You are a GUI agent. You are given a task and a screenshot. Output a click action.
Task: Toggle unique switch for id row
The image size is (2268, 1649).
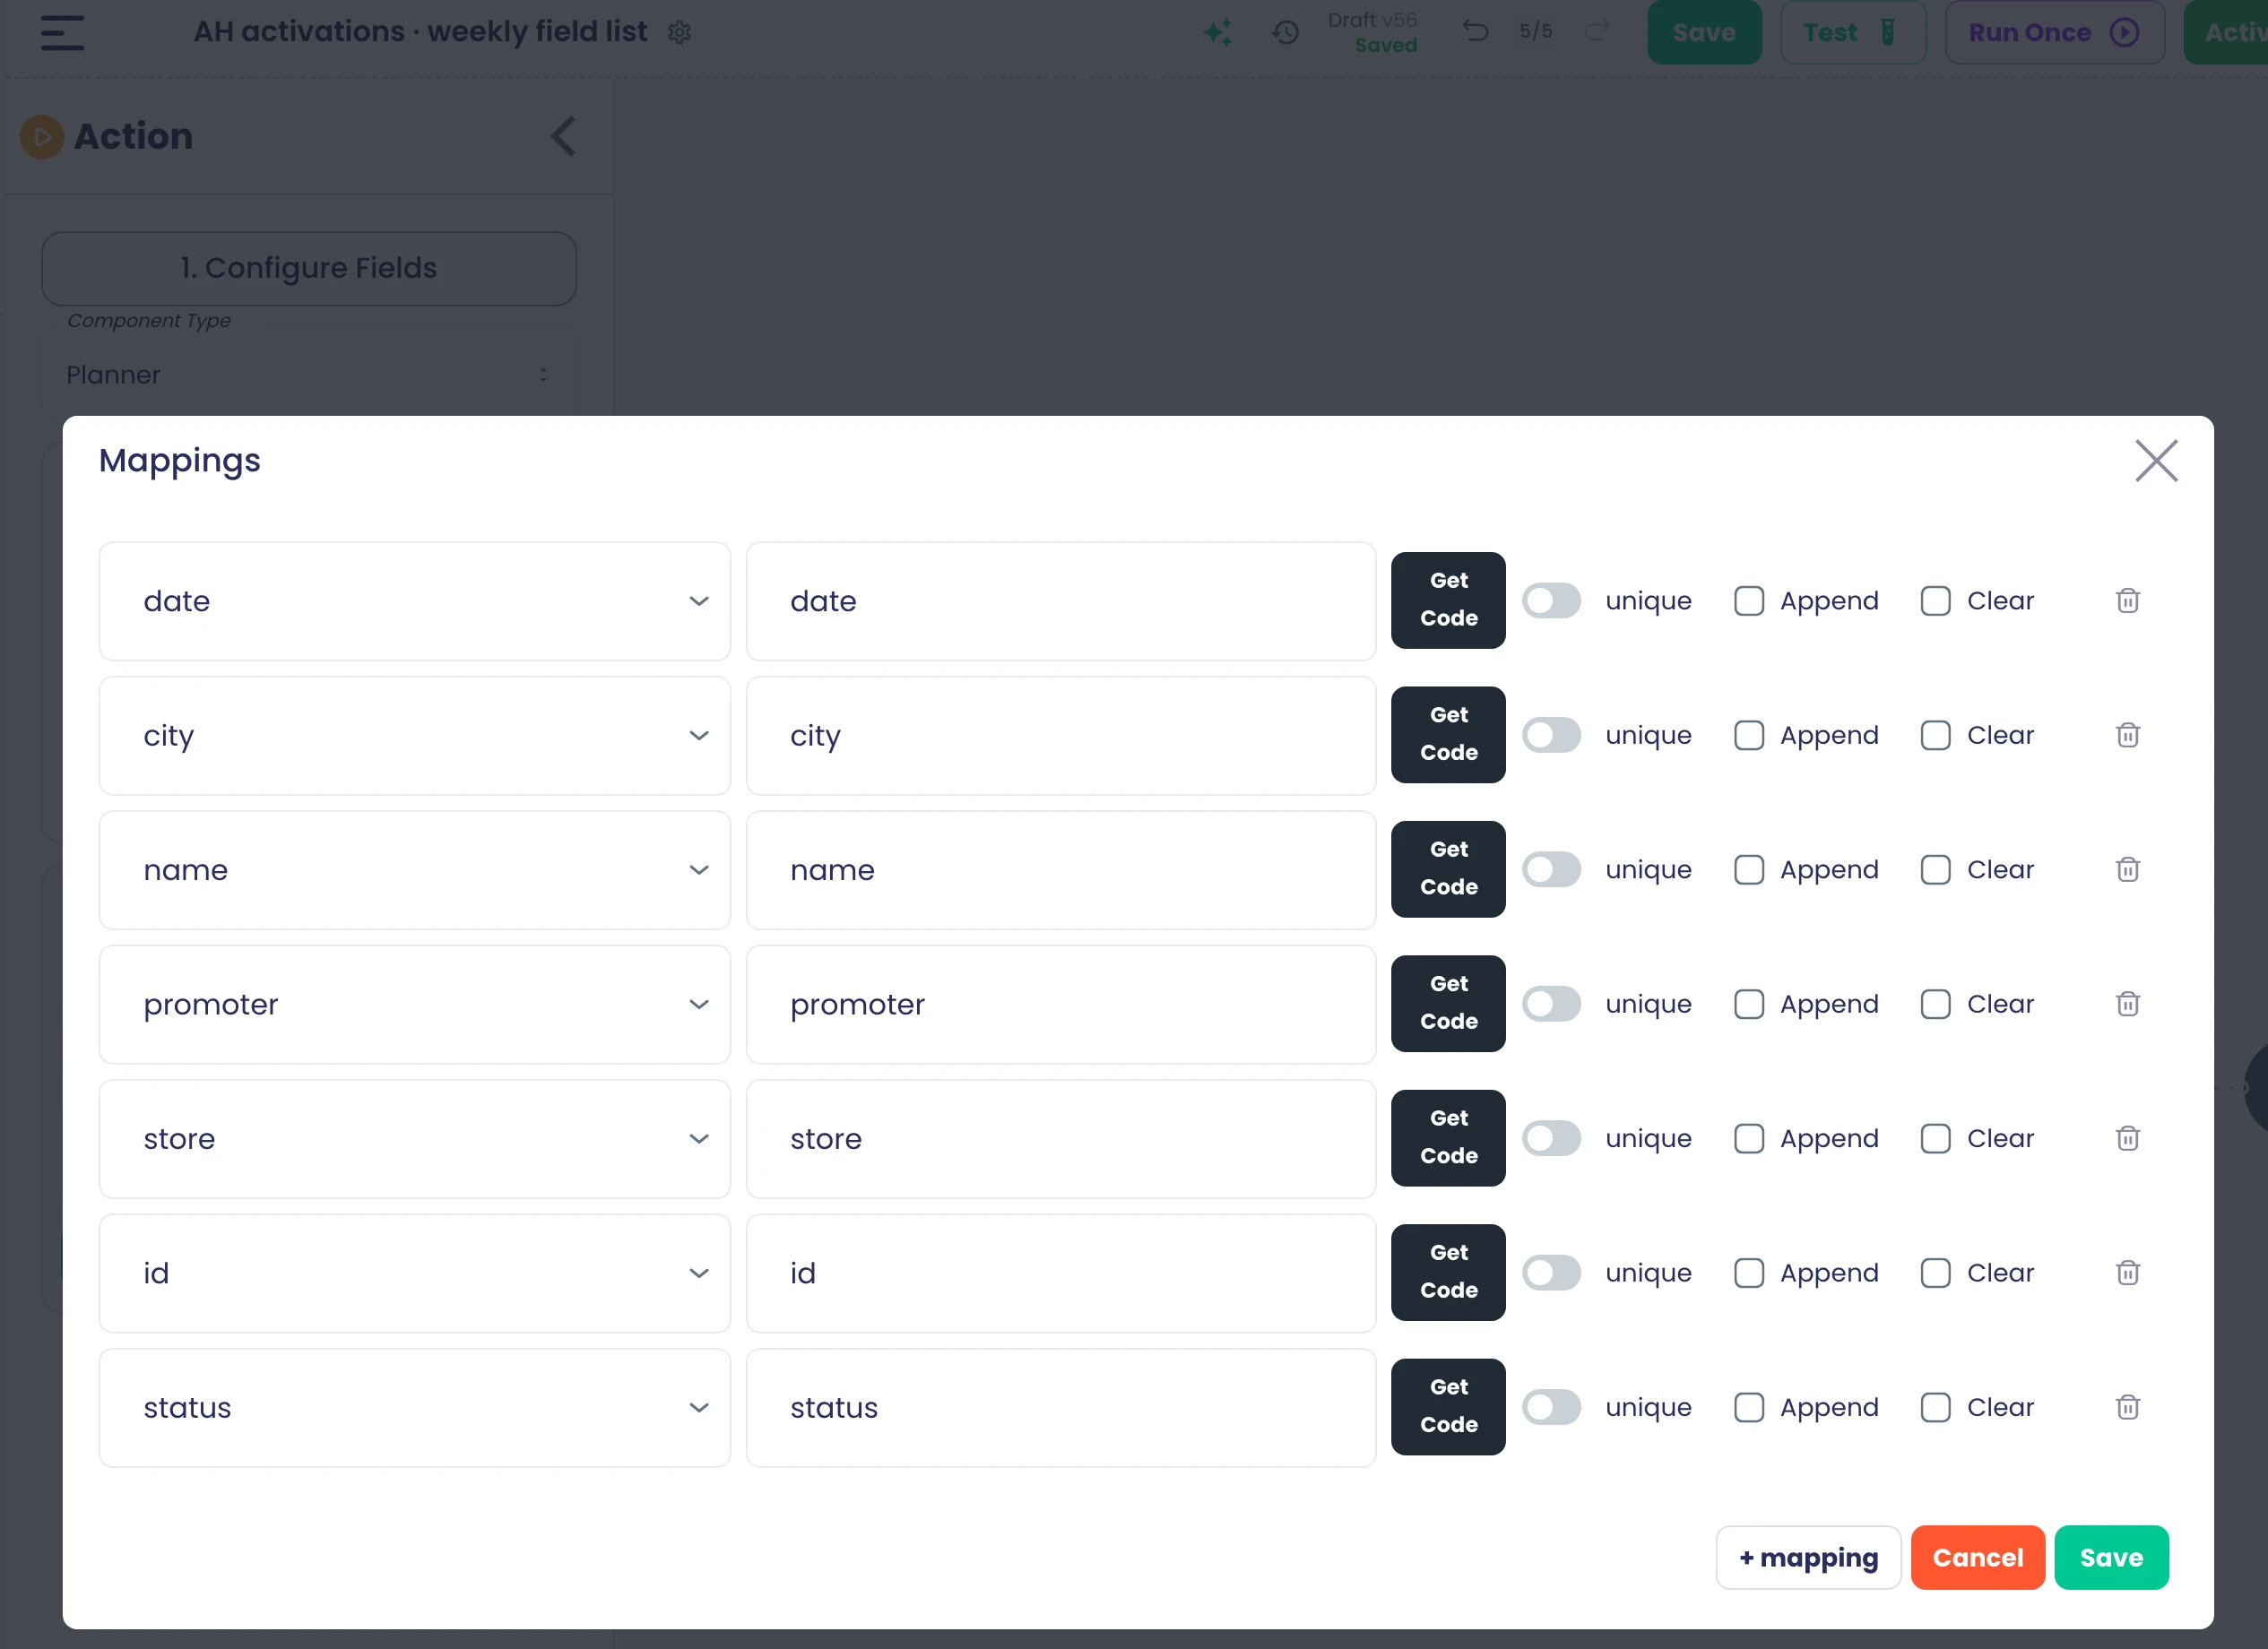[x=1551, y=1273]
